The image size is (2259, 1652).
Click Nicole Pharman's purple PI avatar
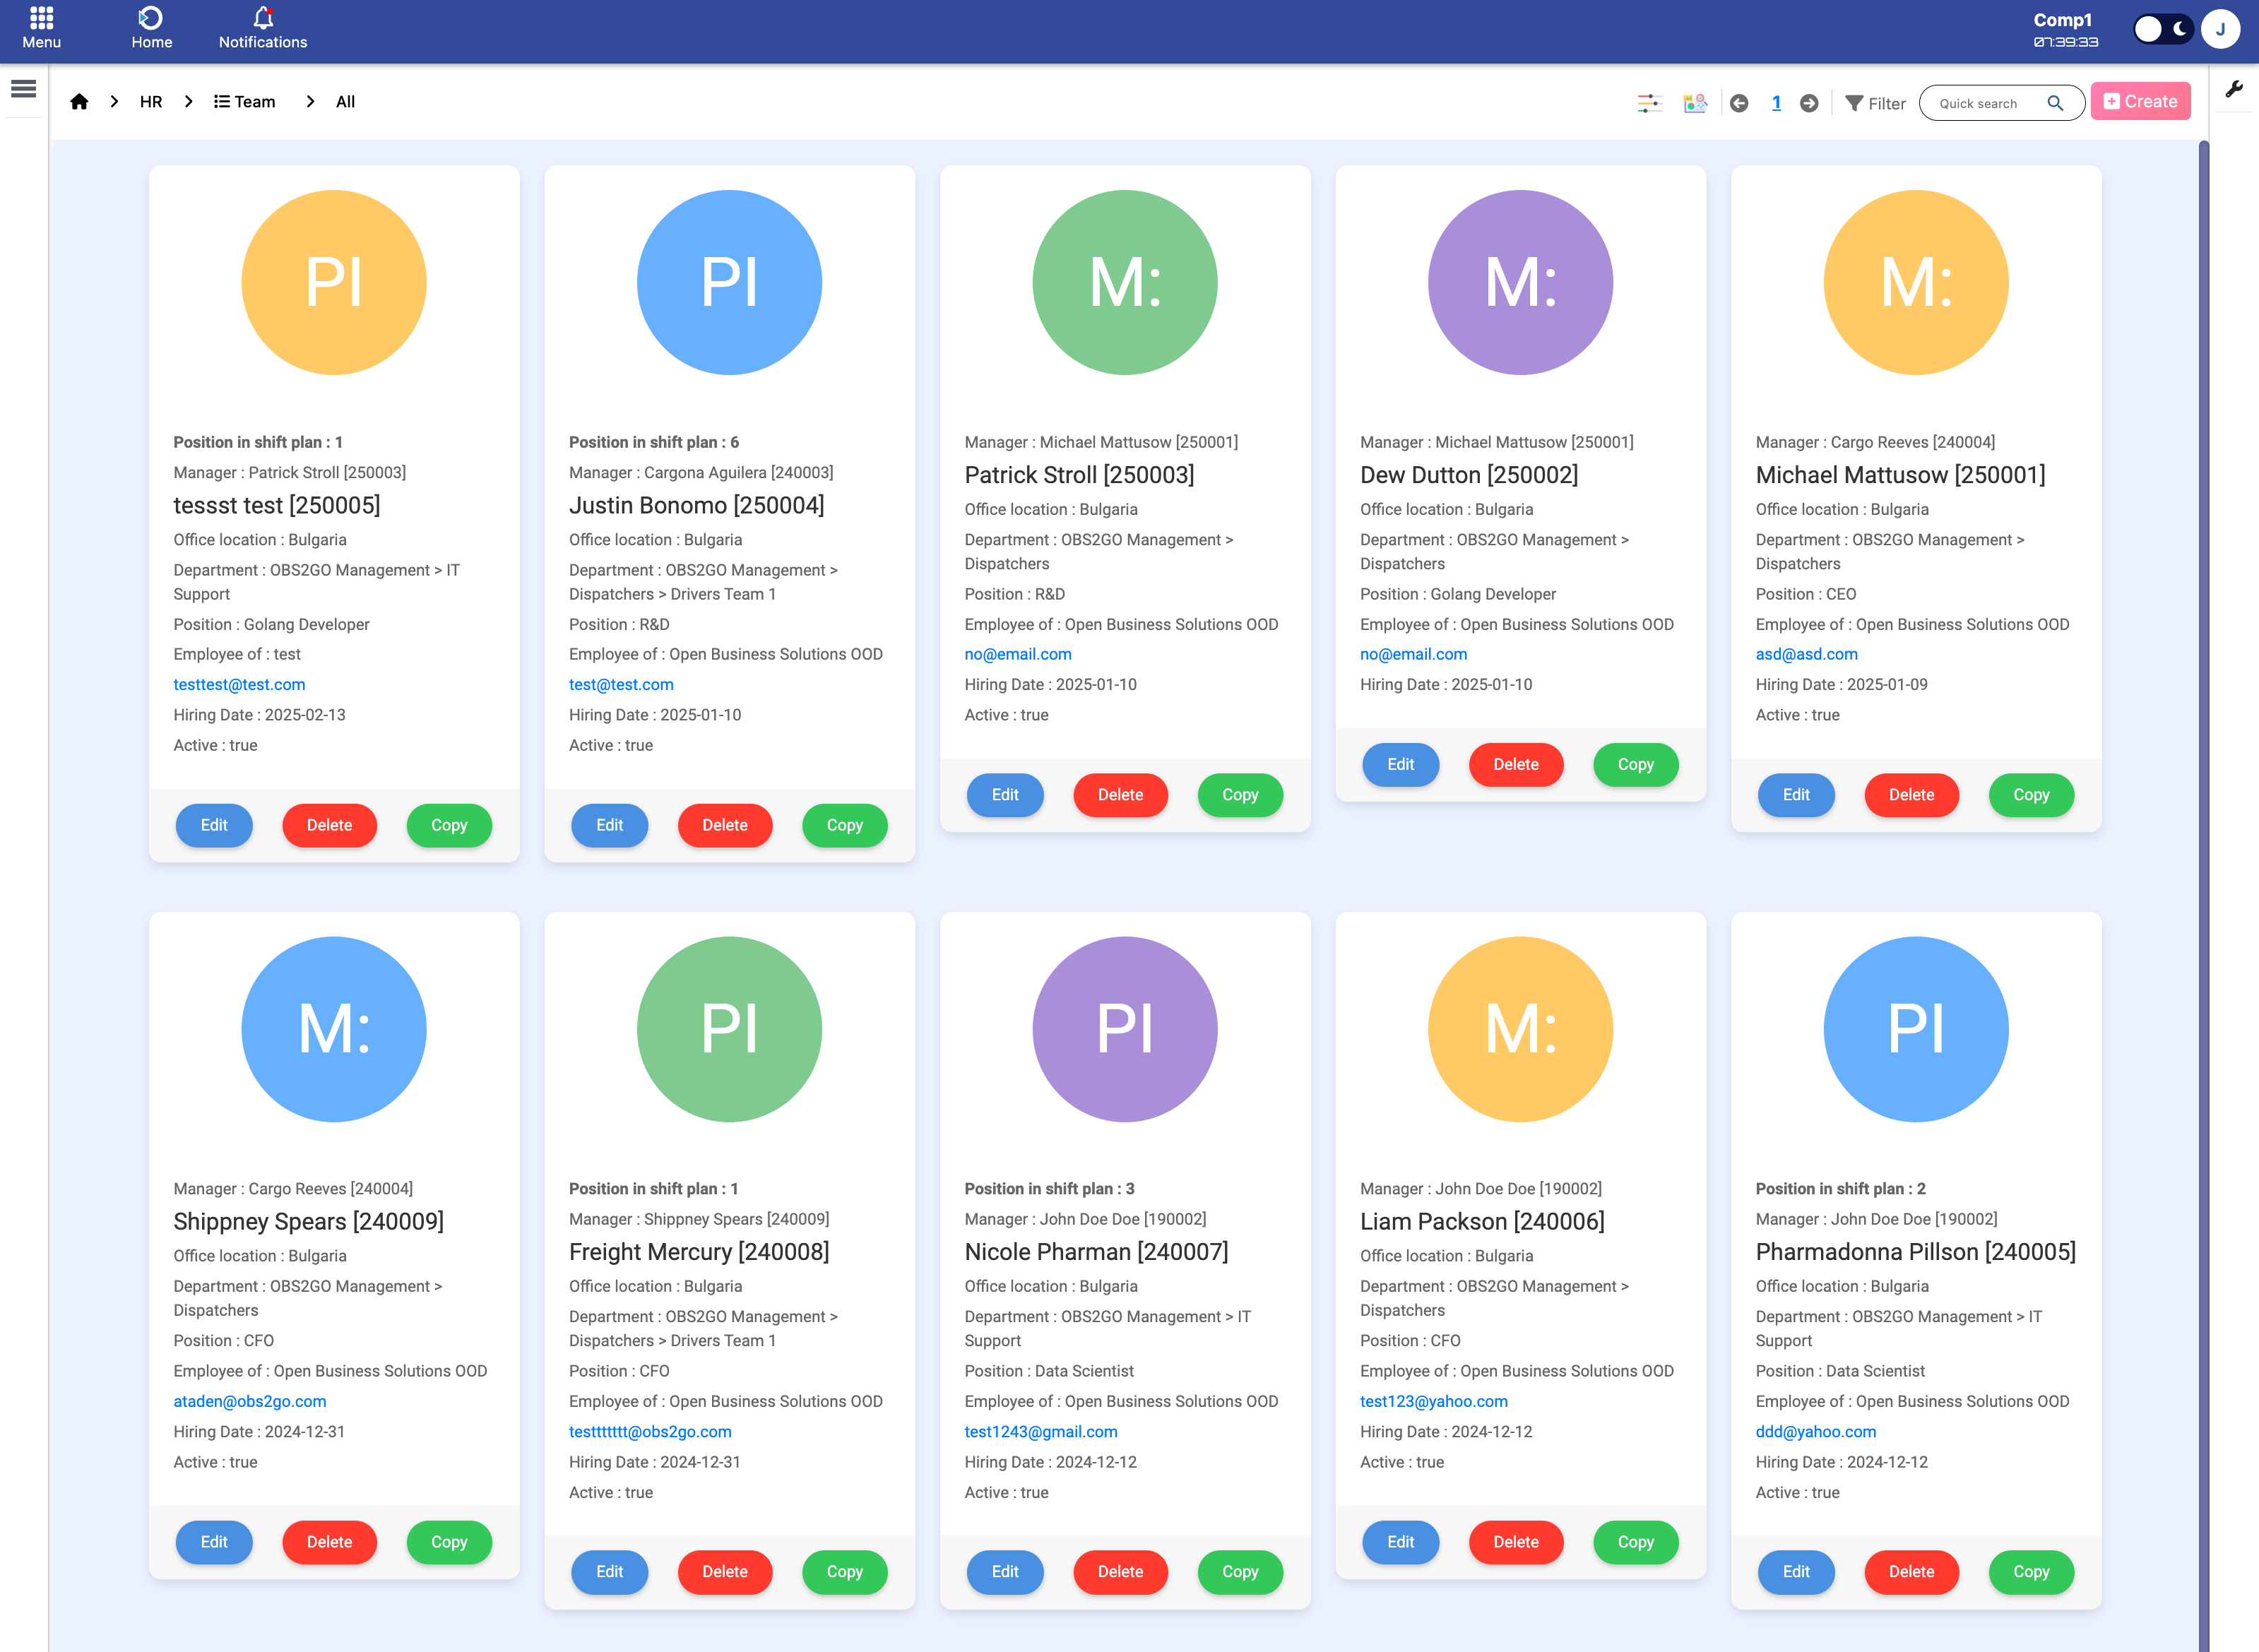click(x=1125, y=1029)
